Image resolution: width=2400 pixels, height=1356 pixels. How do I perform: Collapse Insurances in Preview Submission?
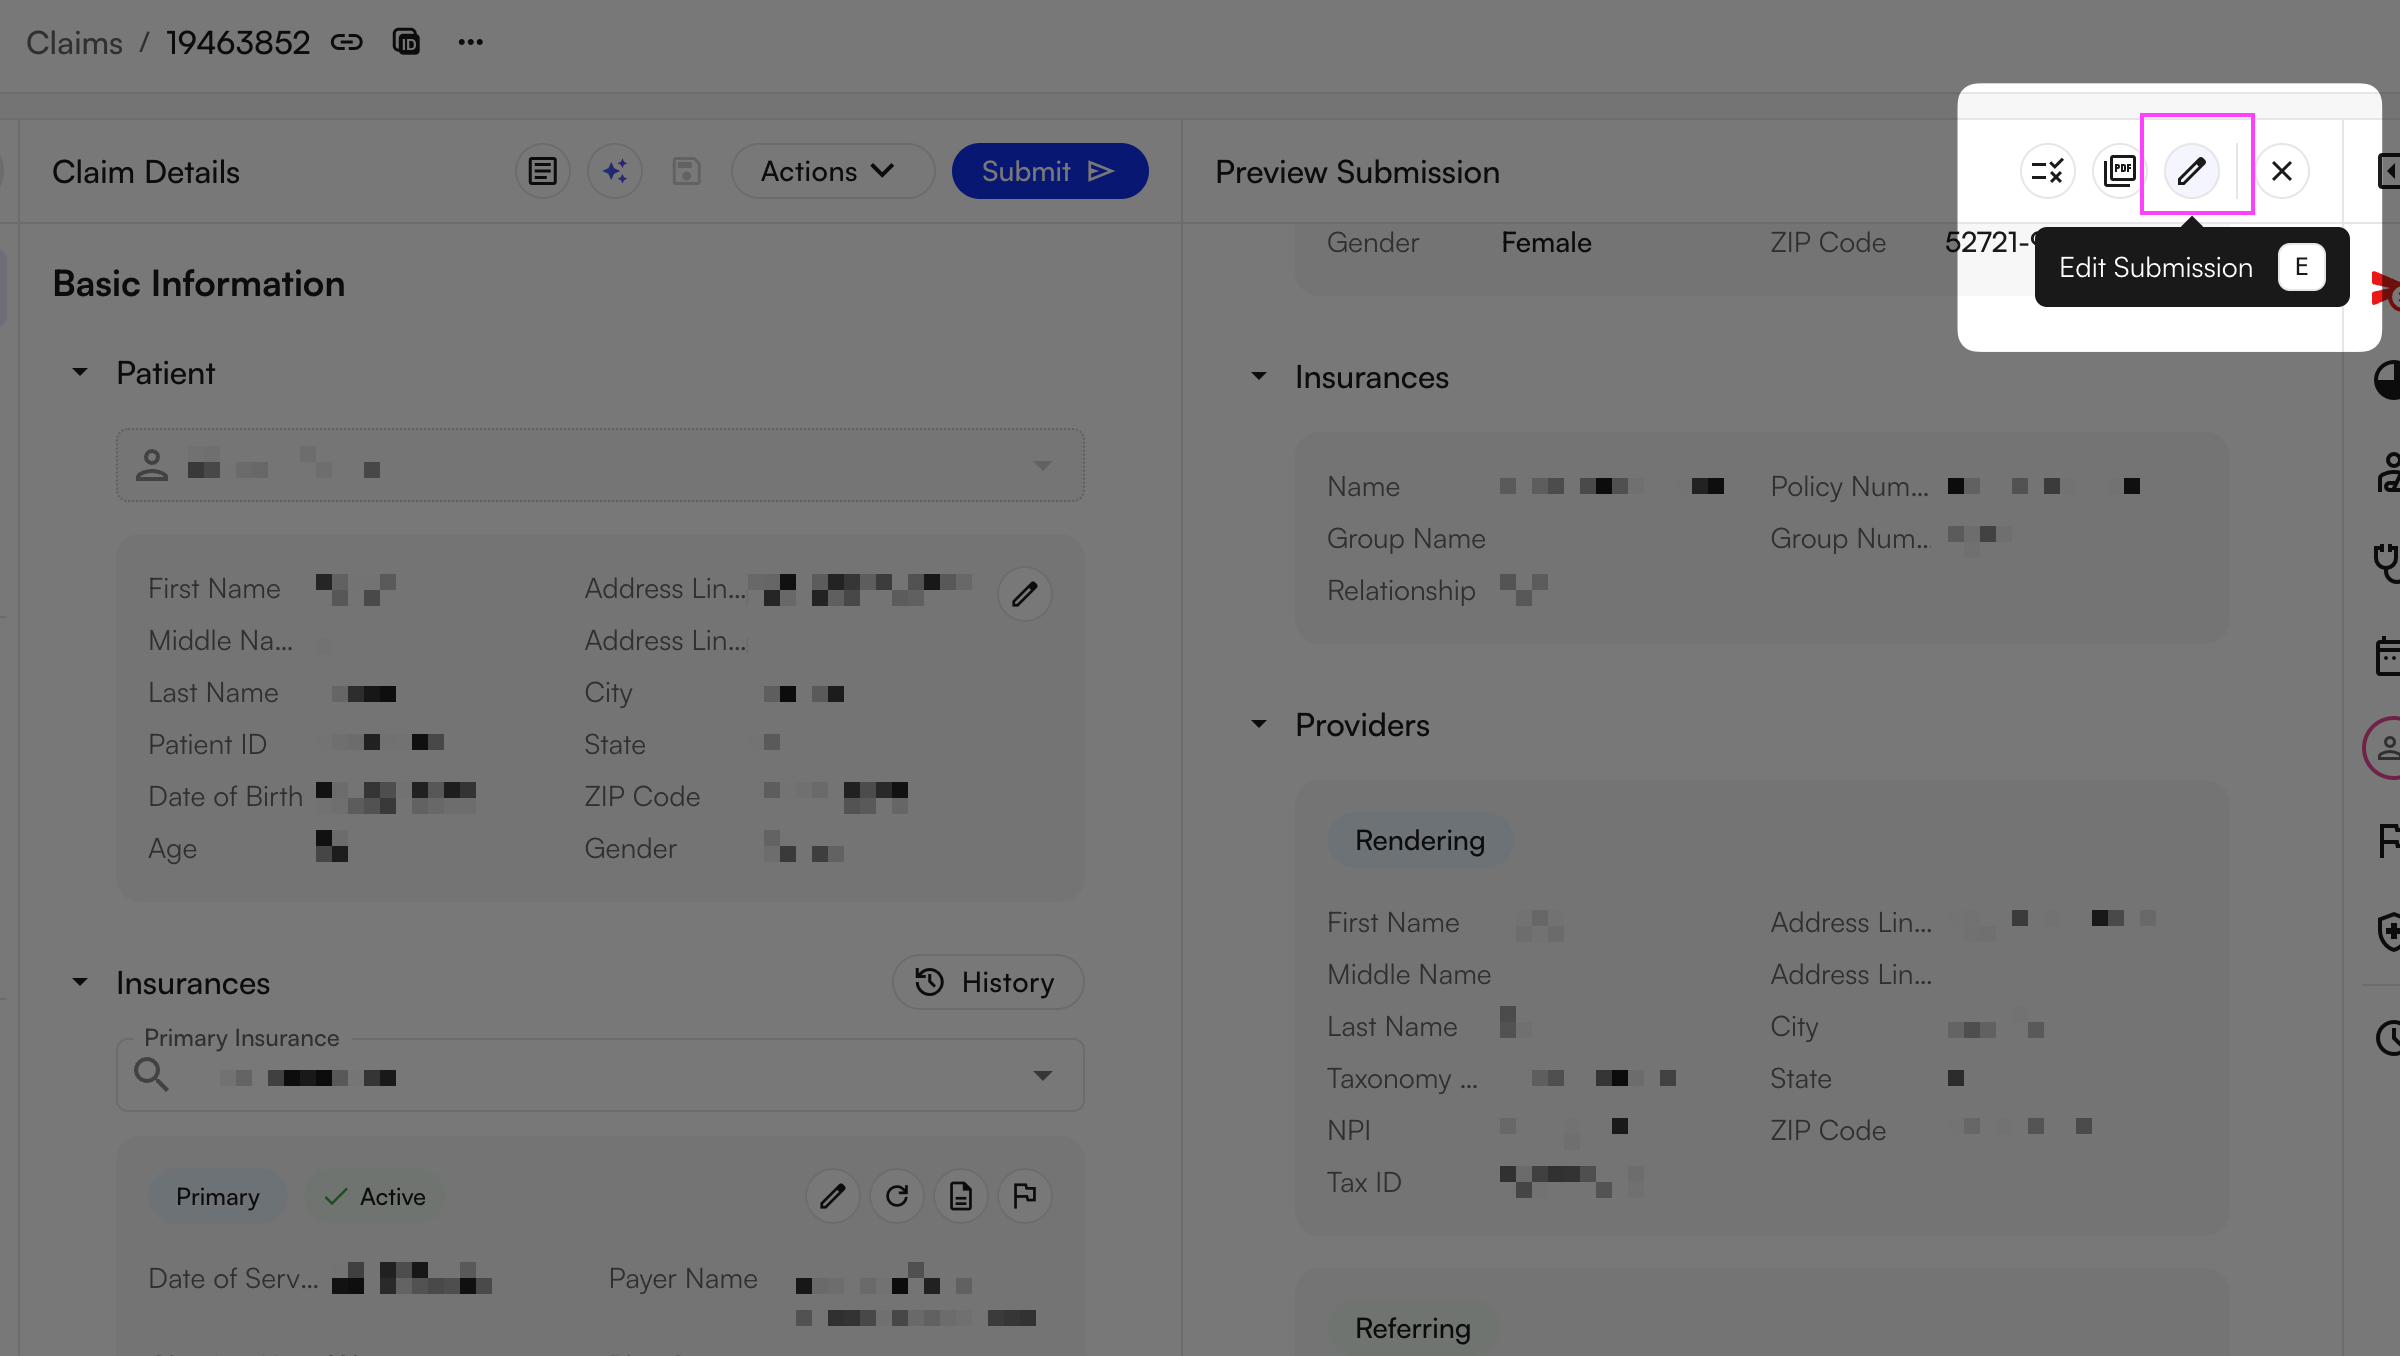[x=1259, y=377]
